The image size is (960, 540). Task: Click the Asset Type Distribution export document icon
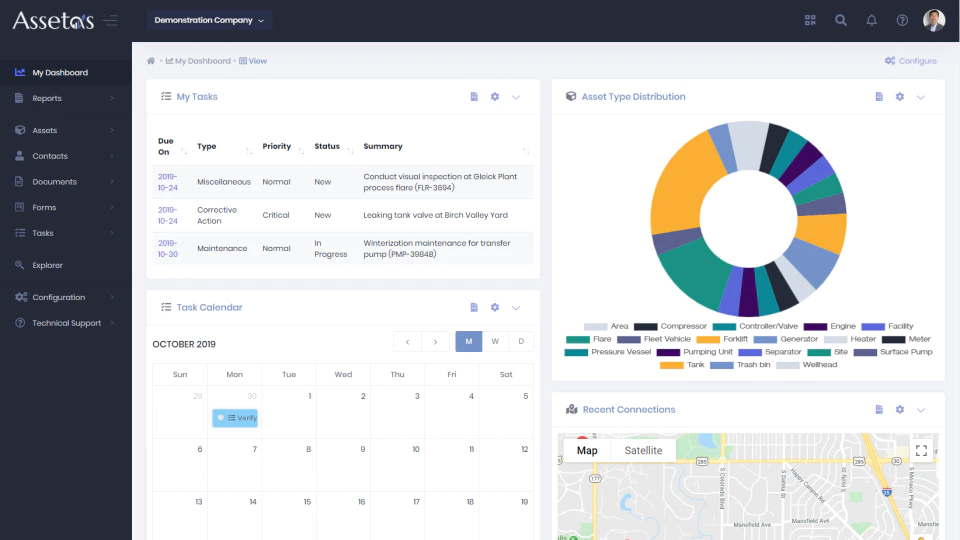click(x=879, y=97)
